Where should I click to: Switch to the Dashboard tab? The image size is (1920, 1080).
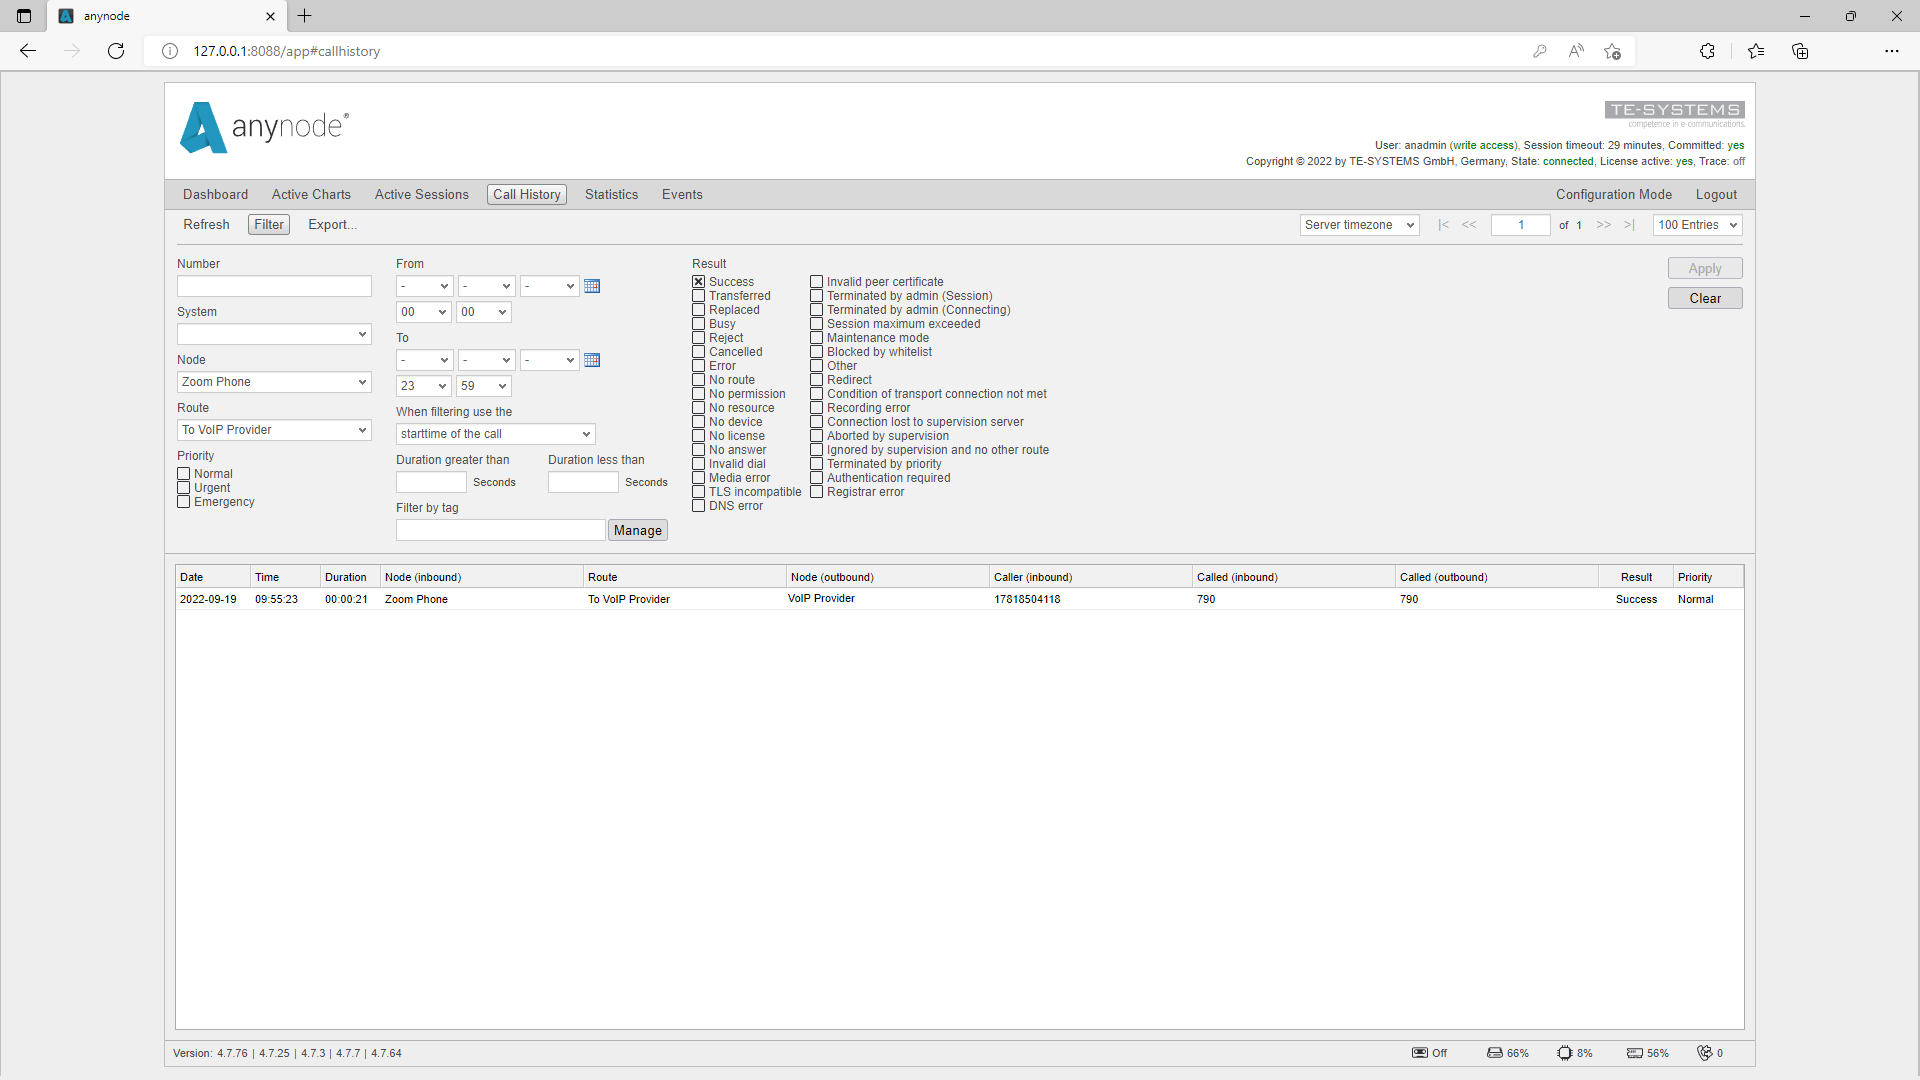coord(215,195)
